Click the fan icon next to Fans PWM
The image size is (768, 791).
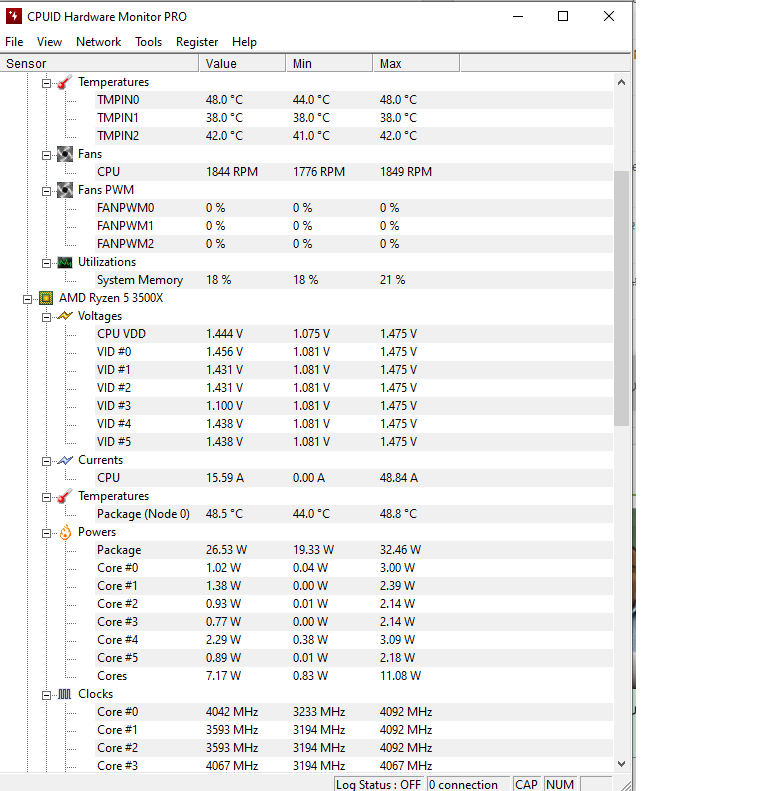click(65, 190)
